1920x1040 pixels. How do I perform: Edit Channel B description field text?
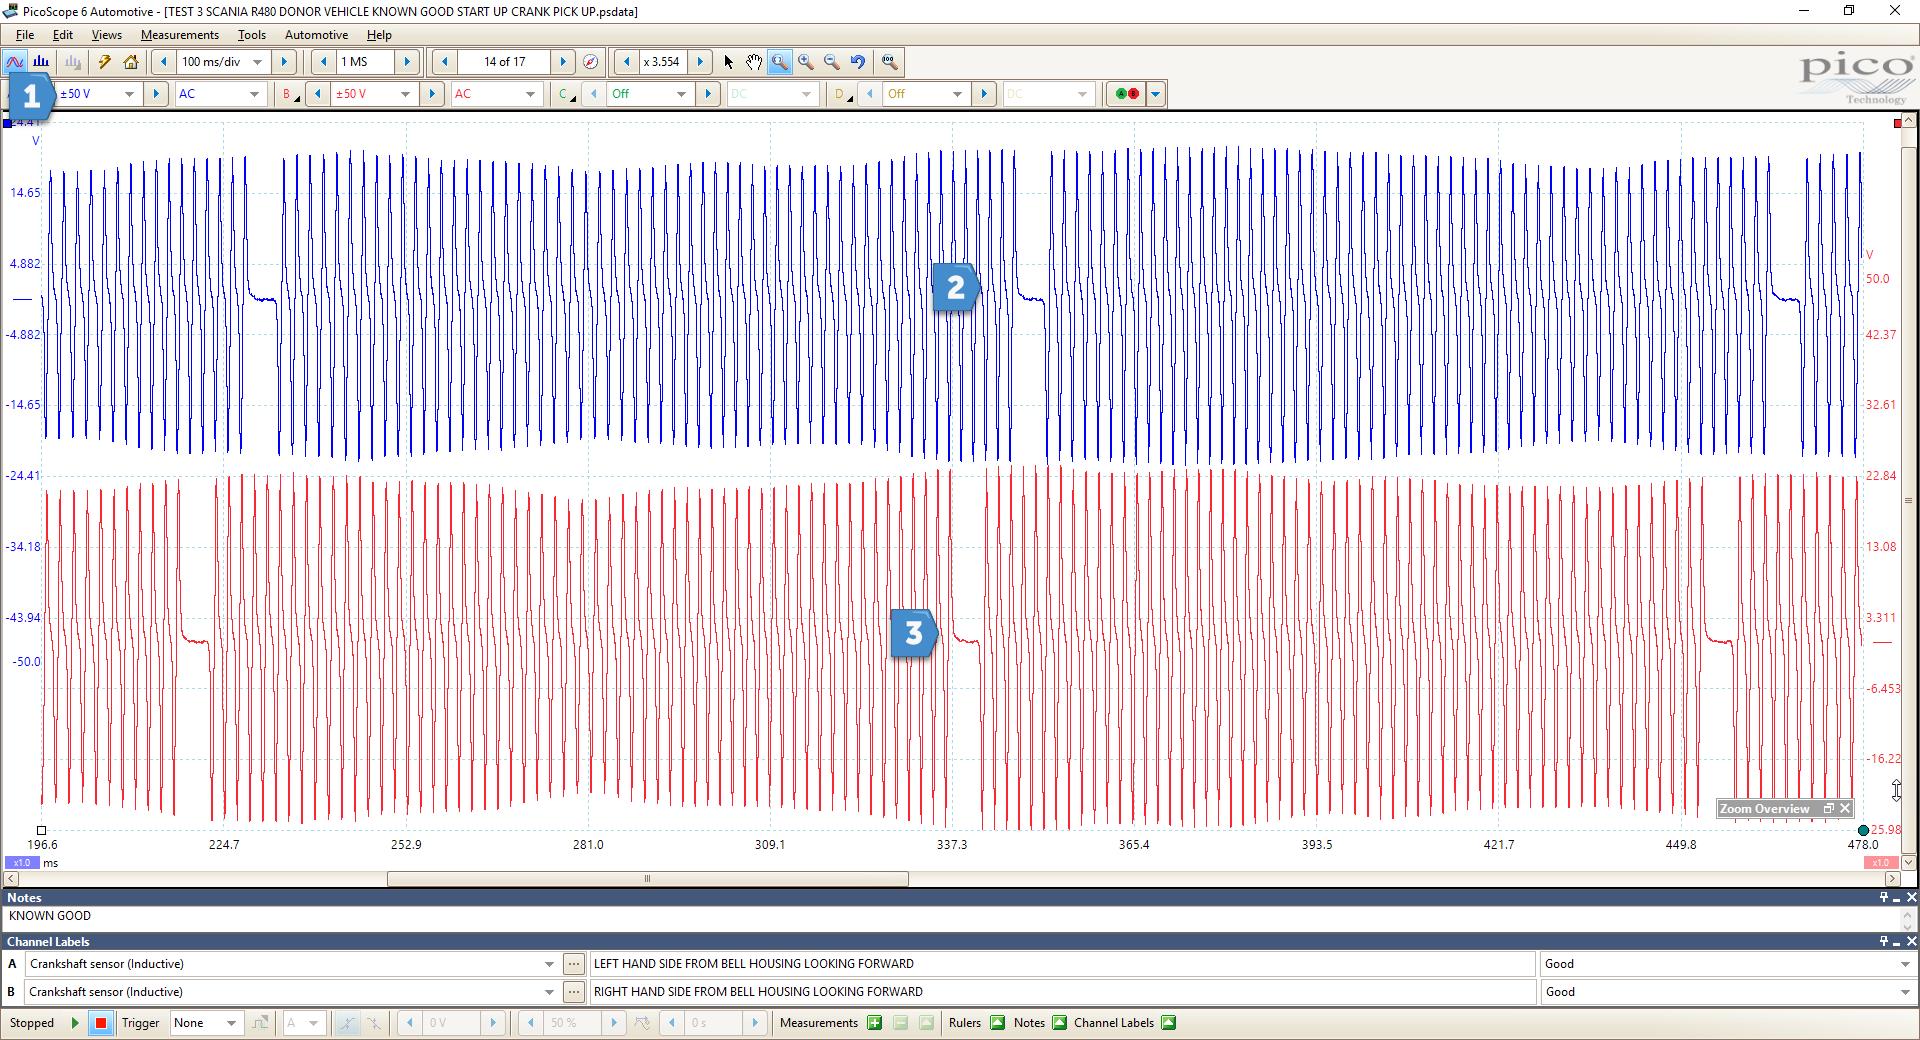point(1063,992)
